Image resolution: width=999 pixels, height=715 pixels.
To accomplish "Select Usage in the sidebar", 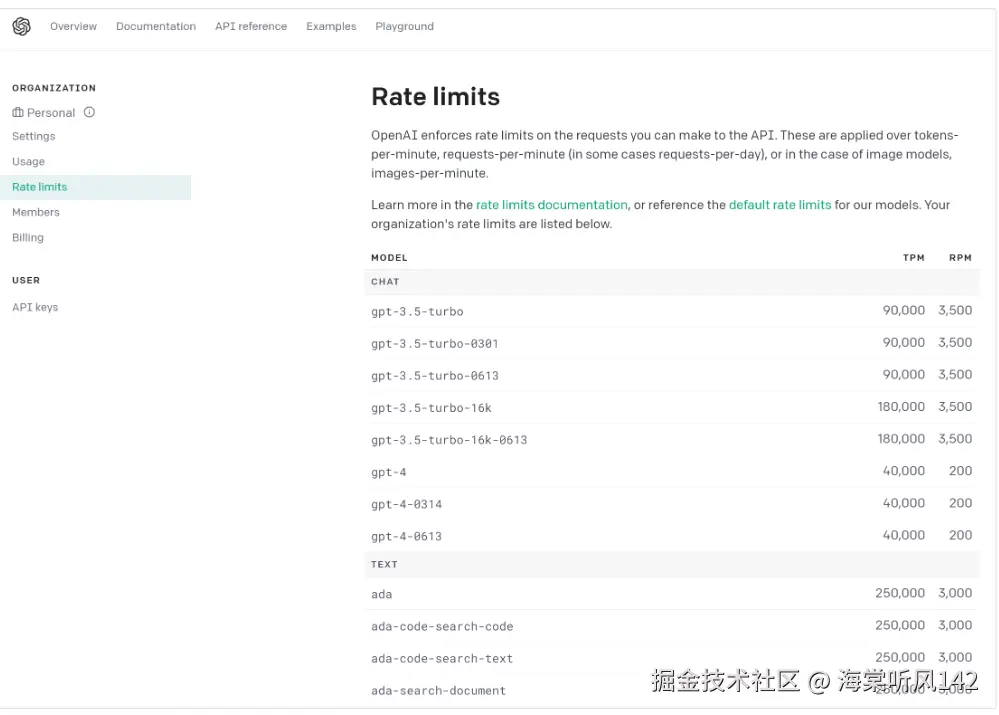I will (x=29, y=162).
